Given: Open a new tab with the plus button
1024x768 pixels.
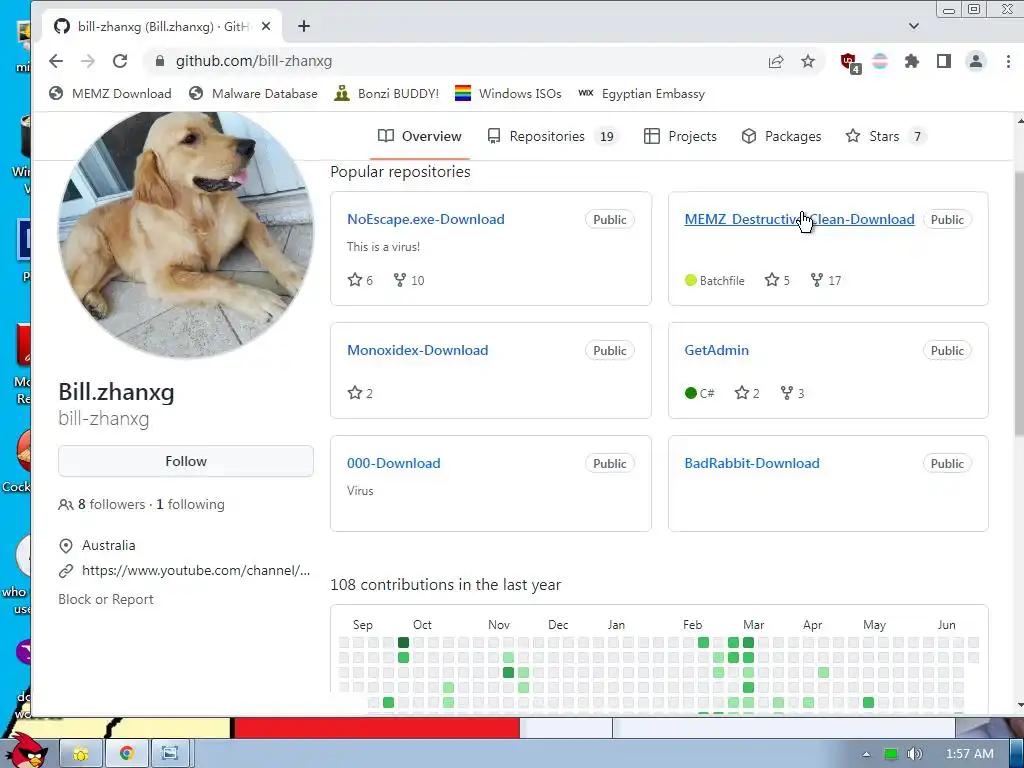Looking at the screenshot, I should [304, 26].
